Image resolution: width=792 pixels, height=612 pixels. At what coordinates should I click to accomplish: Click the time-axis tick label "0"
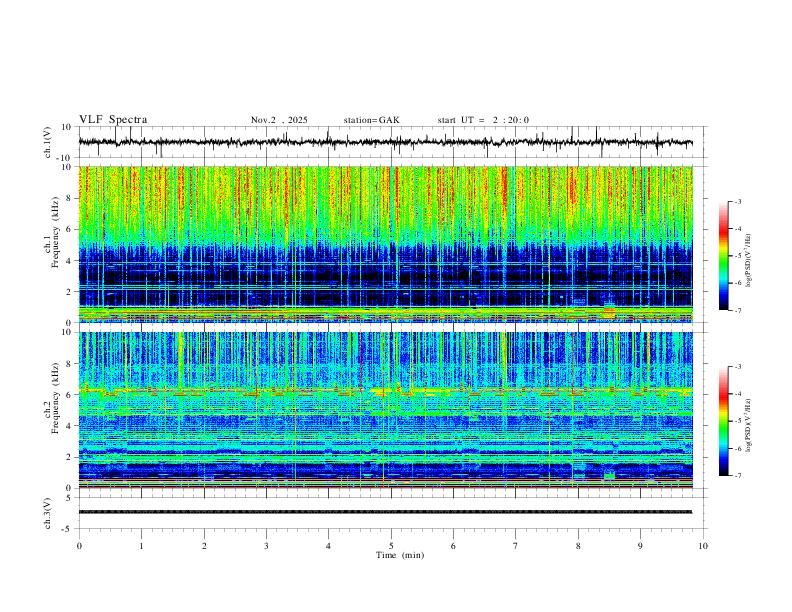click(79, 546)
